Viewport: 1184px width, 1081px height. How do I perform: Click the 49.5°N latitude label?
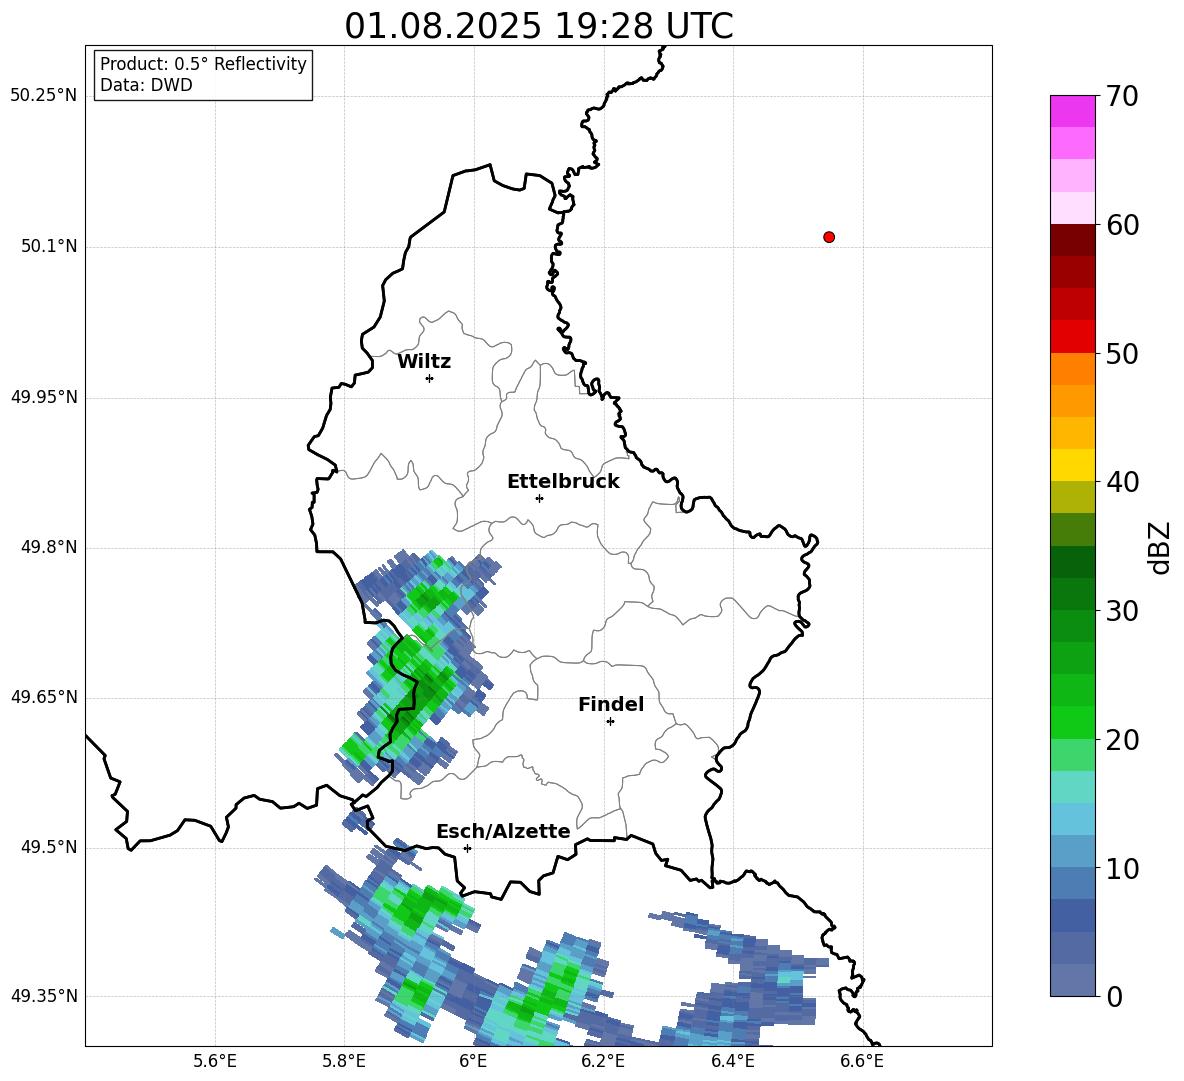coord(48,847)
